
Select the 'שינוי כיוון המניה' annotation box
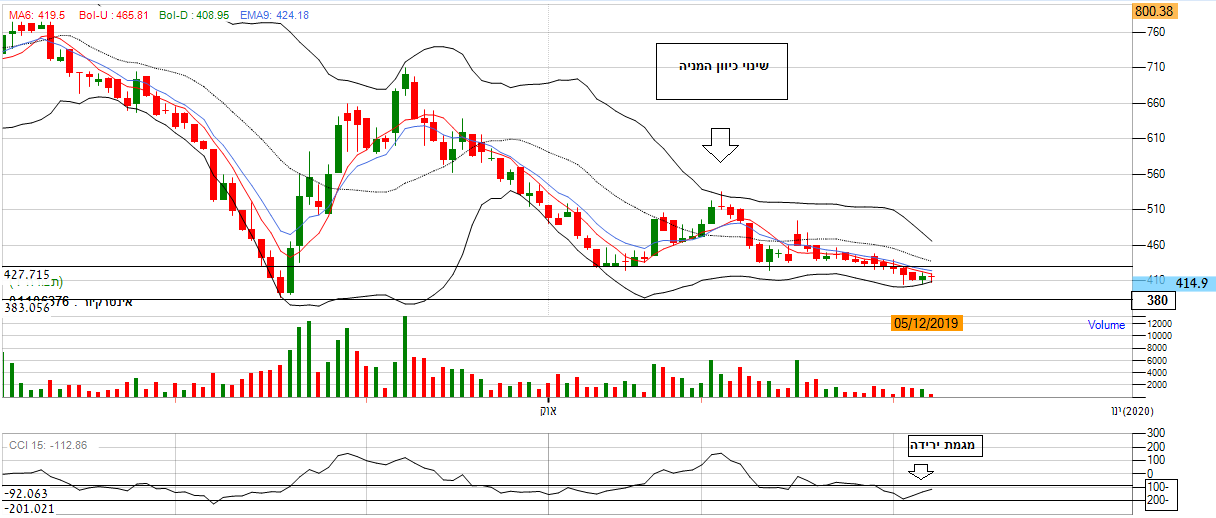(x=721, y=72)
